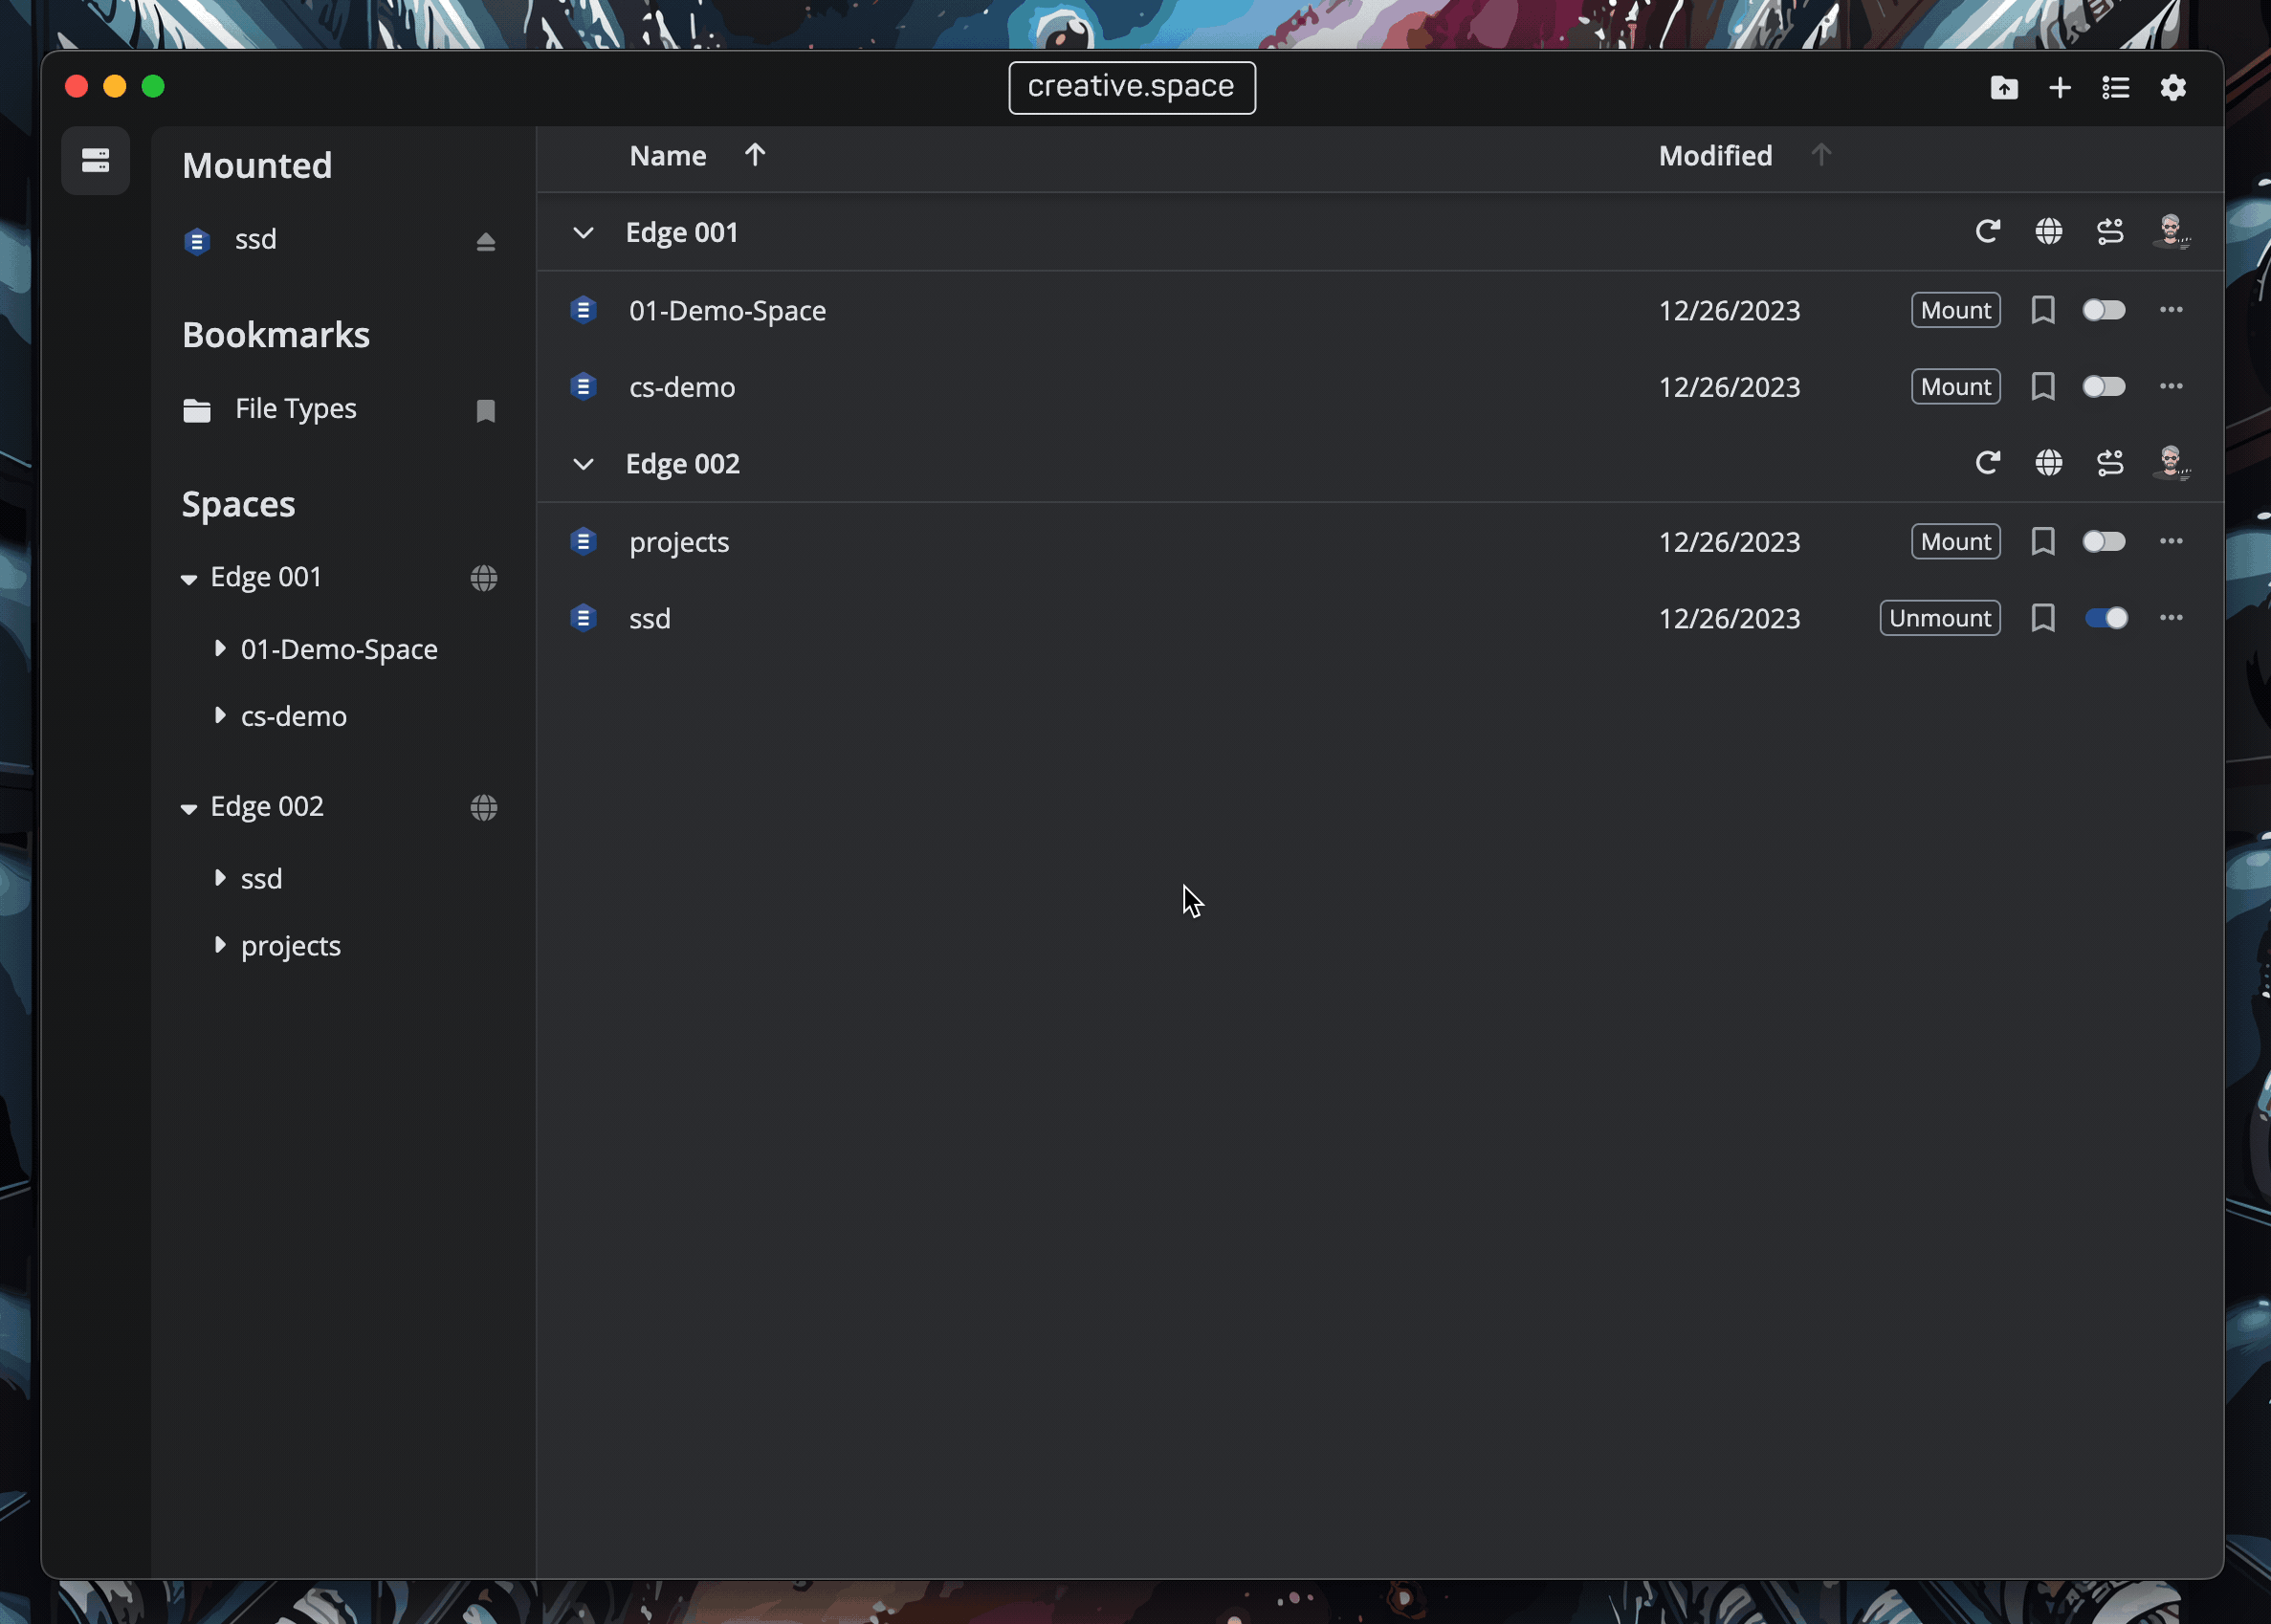Refresh the Edge 002 group
Image resolution: width=2271 pixels, height=1624 pixels.
(1987, 462)
